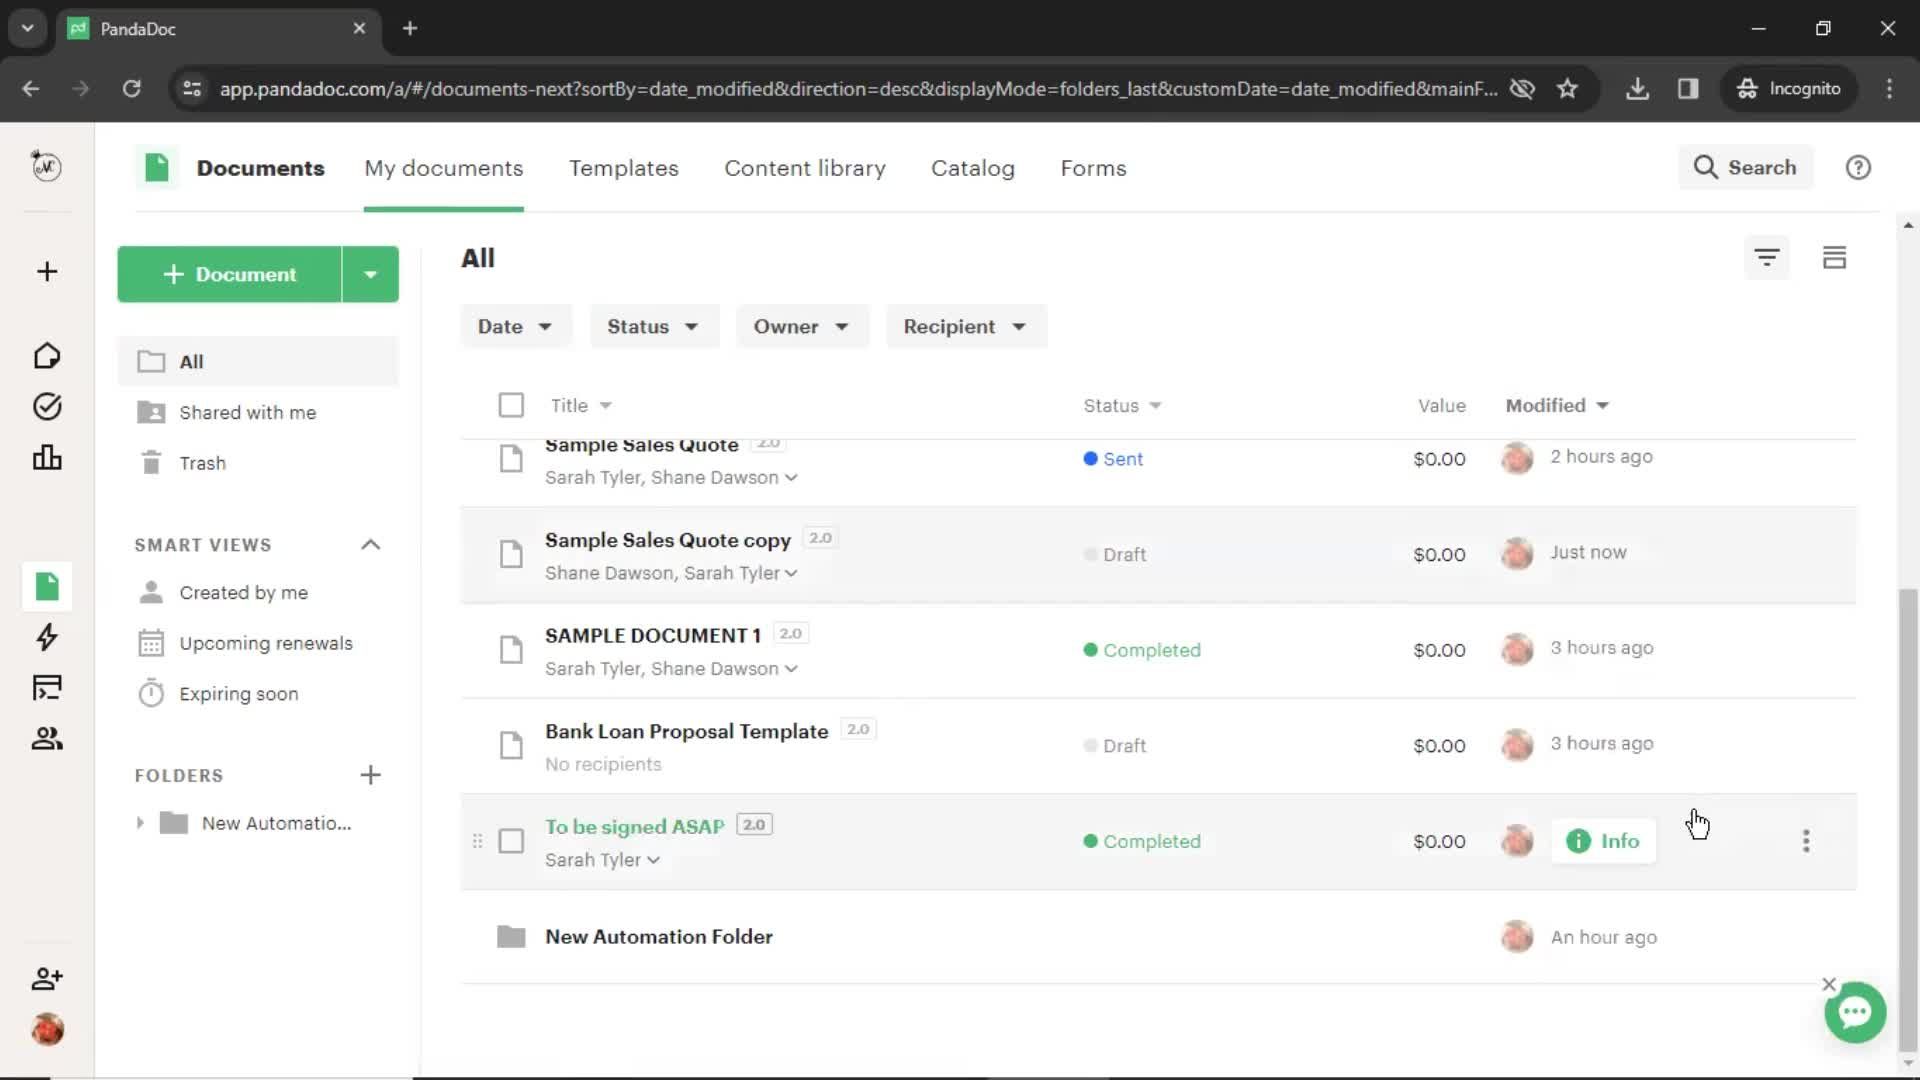Expand recipients of Sample Sales Quote copy
This screenshot has height=1080, width=1920.
tap(791, 573)
